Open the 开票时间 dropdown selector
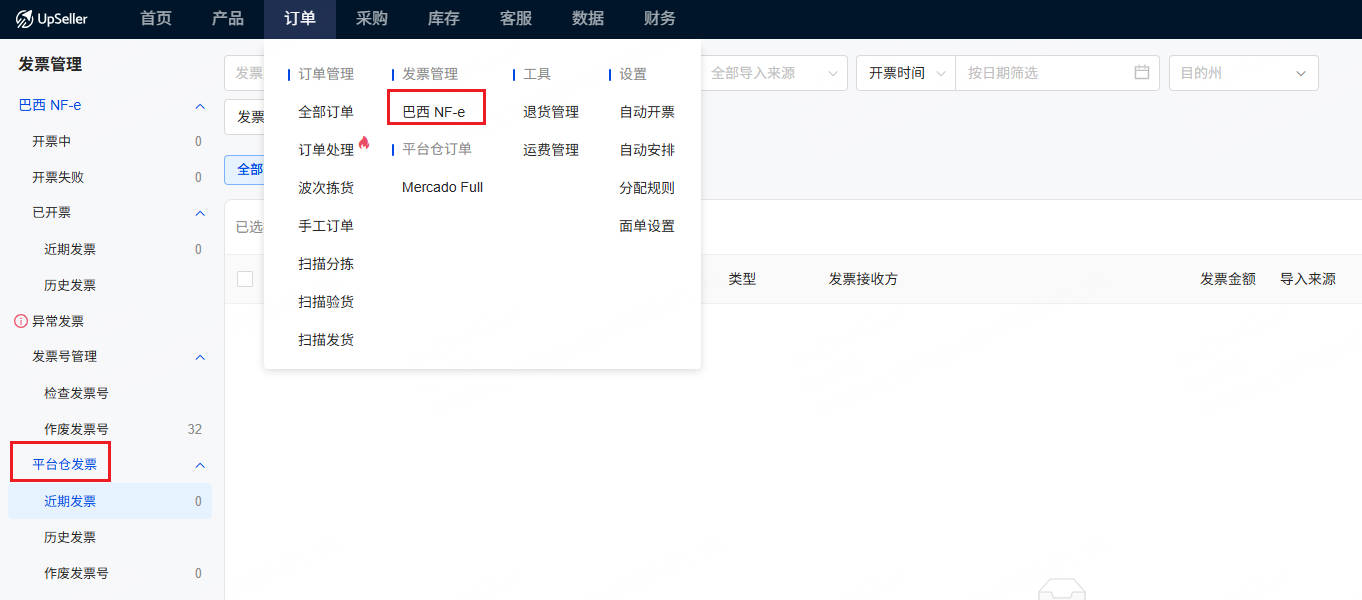The height and width of the screenshot is (600, 1362). [x=905, y=73]
